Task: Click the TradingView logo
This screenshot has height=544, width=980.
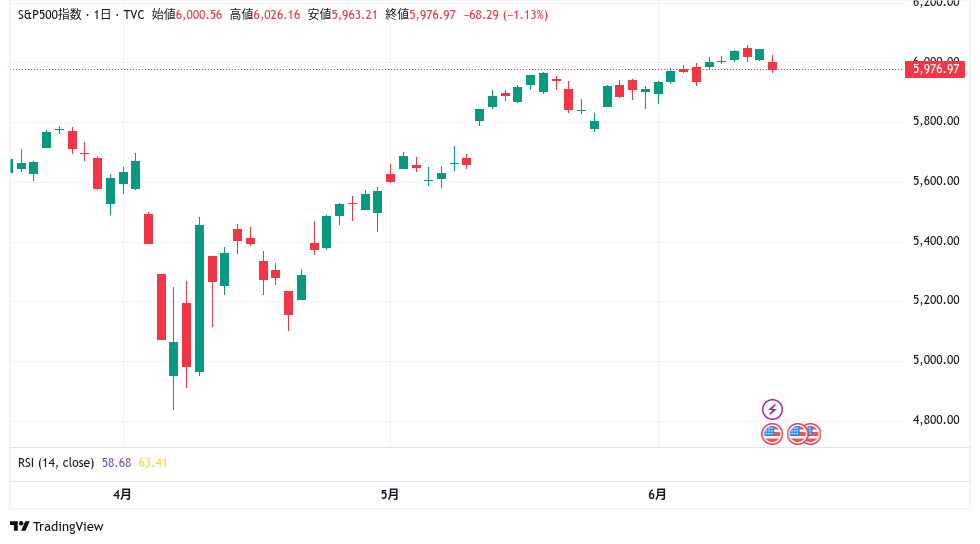Action: [57, 526]
